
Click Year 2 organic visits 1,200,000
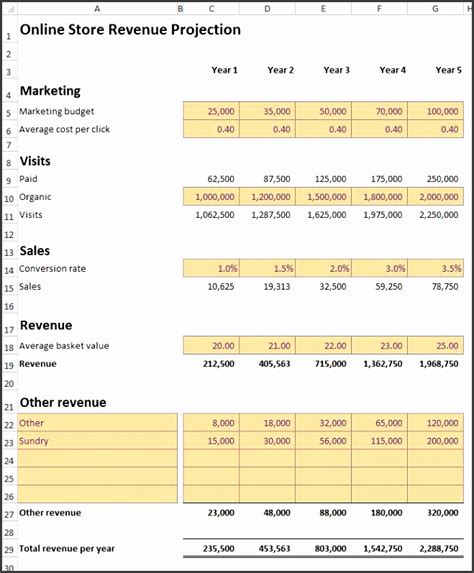point(268,197)
